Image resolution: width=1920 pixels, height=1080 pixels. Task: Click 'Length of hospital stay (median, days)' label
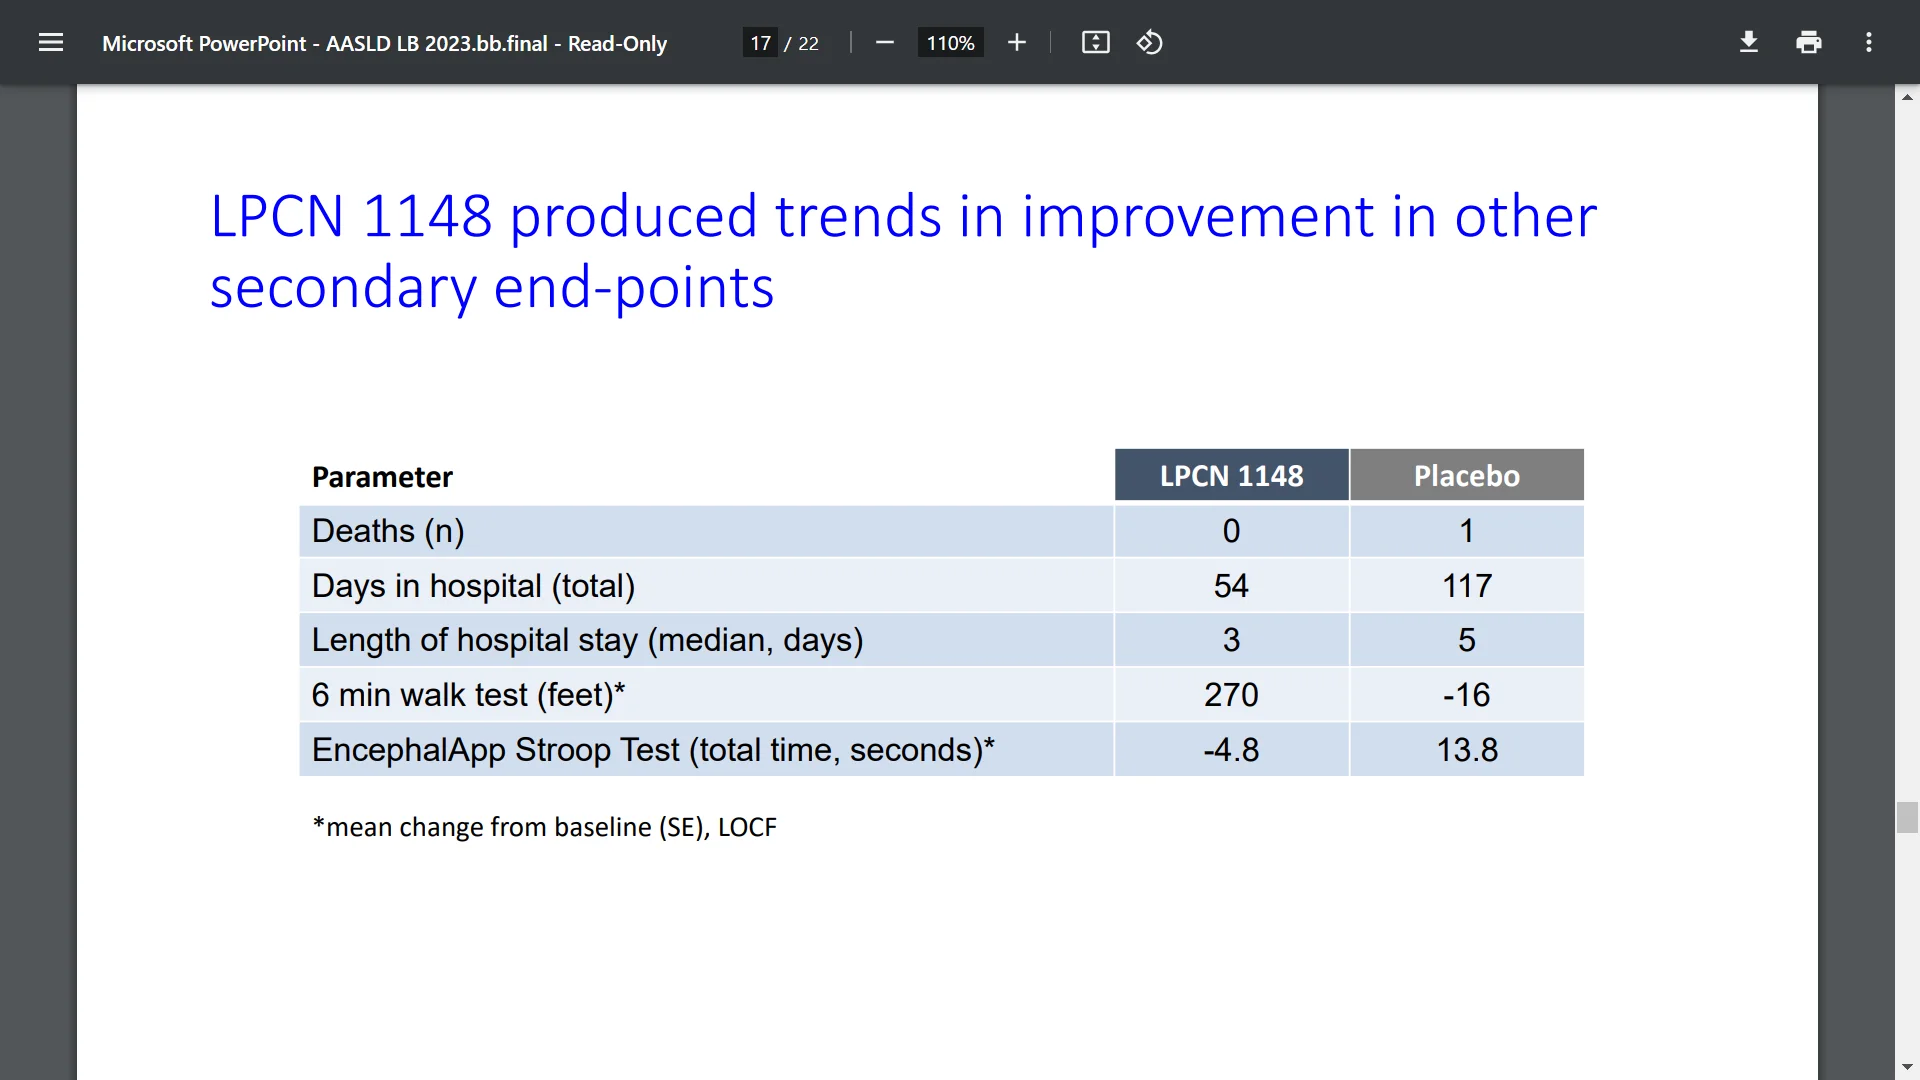tap(587, 640)
